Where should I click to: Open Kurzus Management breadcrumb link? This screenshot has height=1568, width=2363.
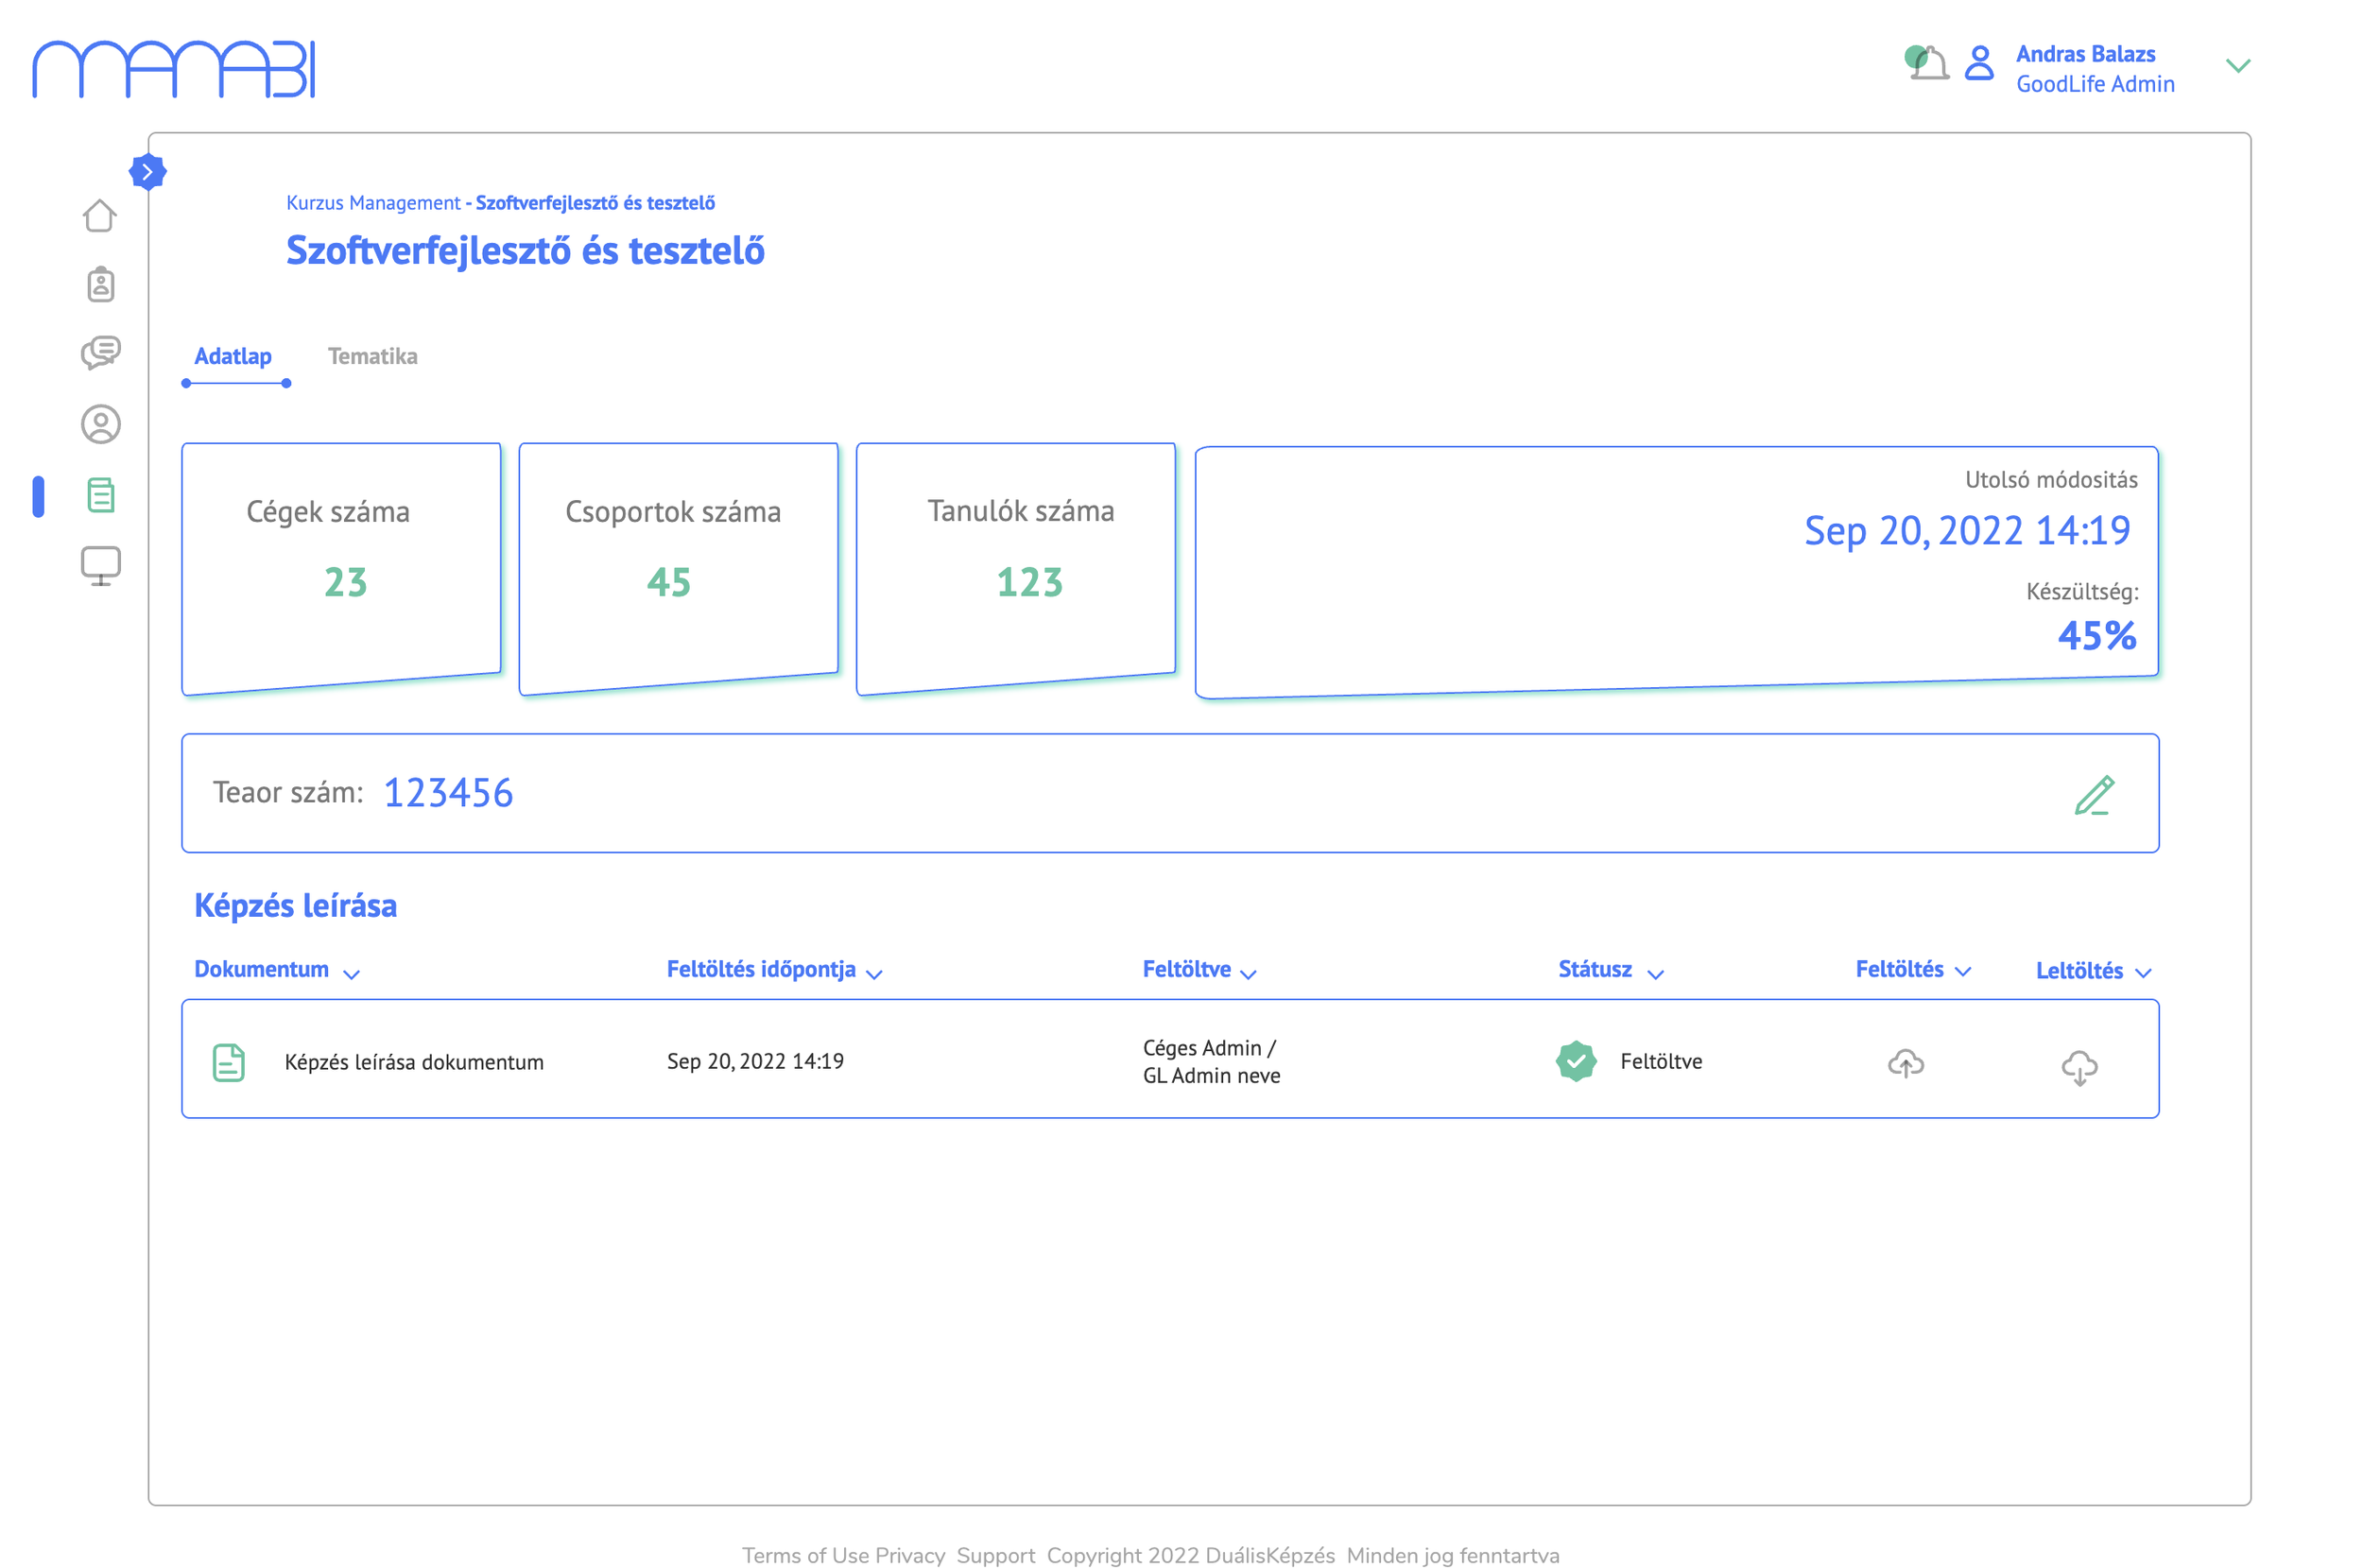(x=371, y=202)
